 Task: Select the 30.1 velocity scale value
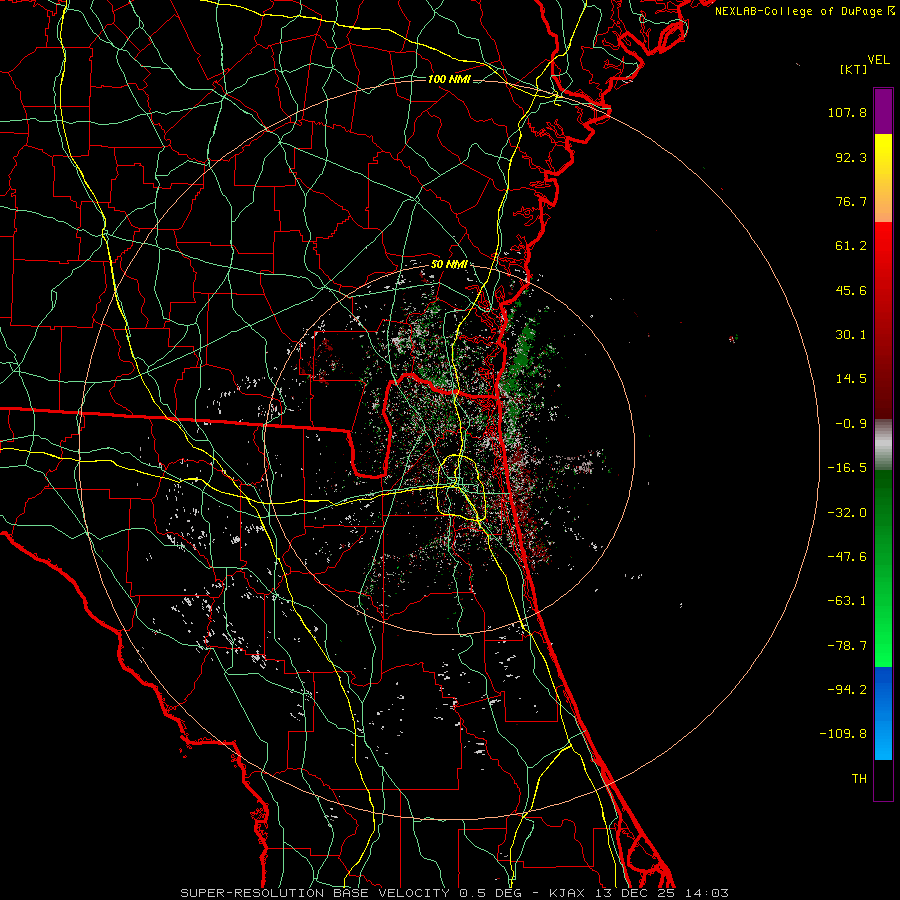coord(851,335)
